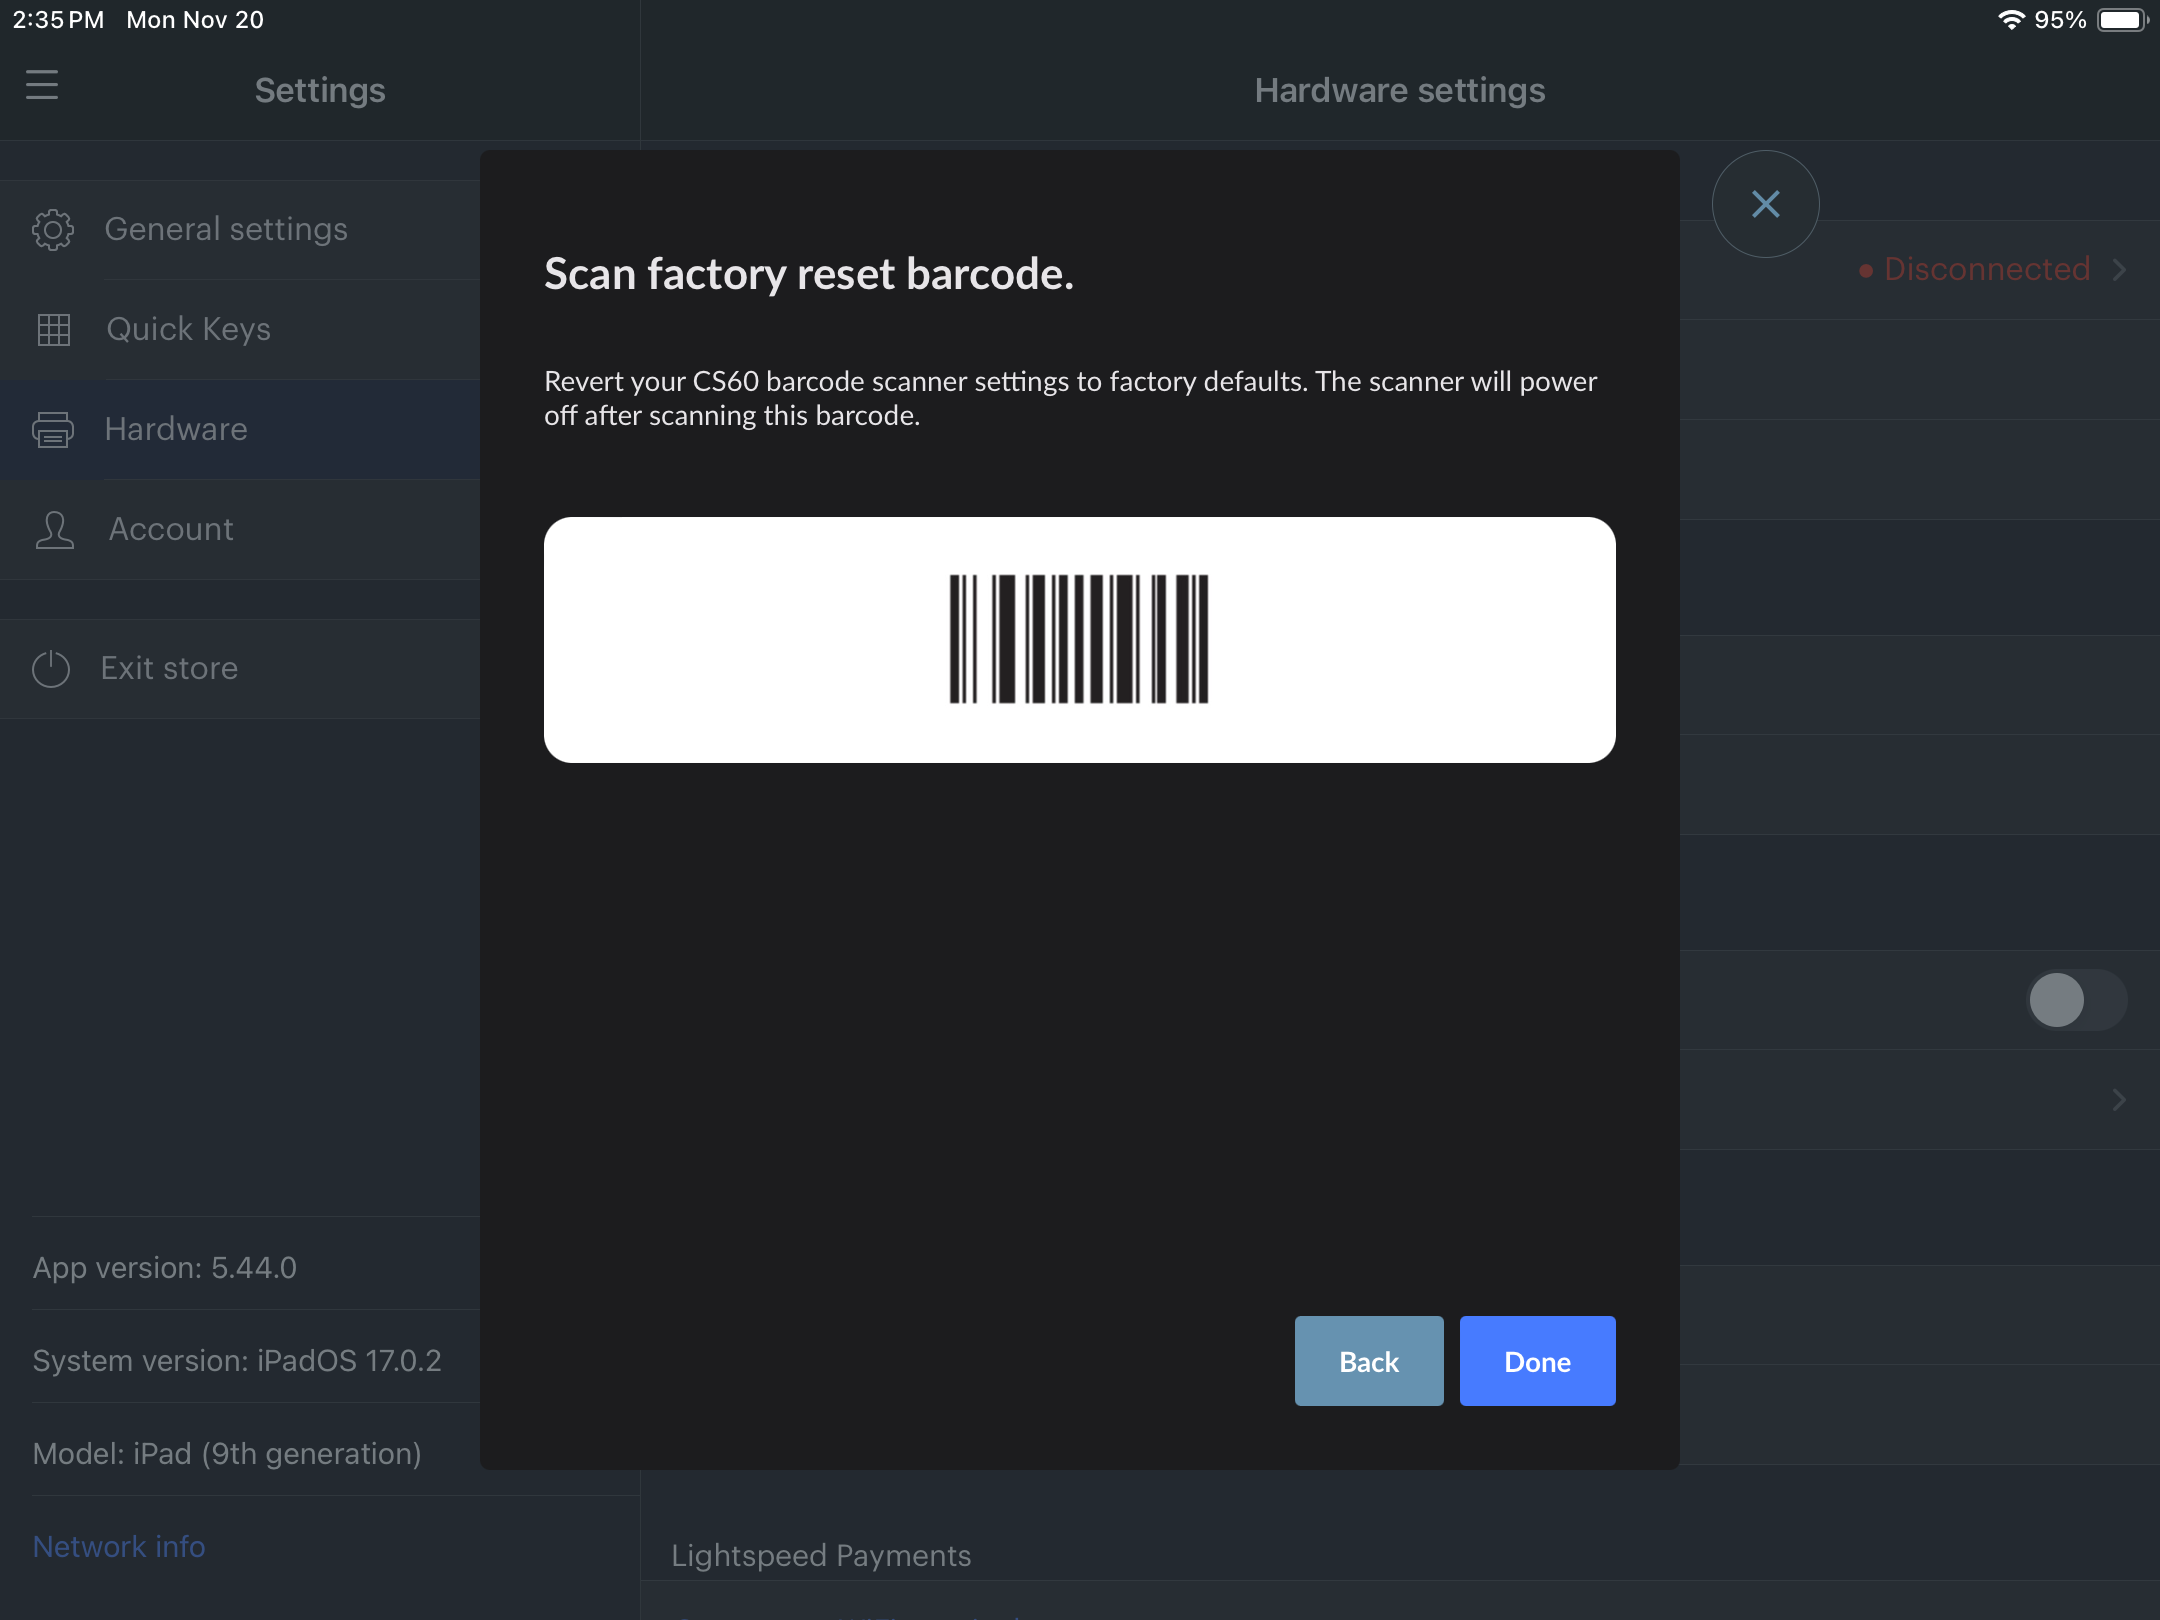
Task: Select Quick Keys menu item
Action: pyautogui.click(x=188, y=329)
